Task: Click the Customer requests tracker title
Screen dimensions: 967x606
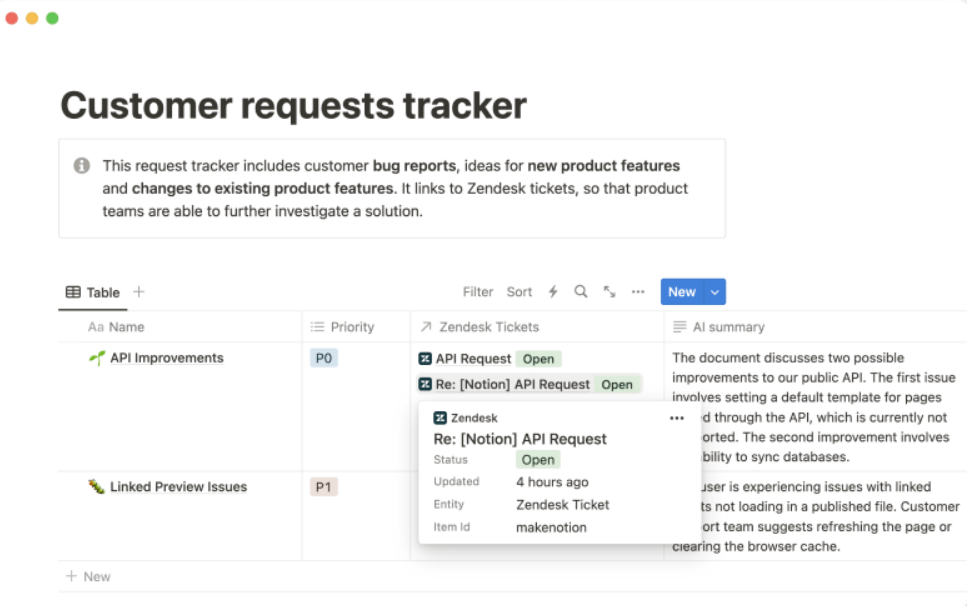Action: coord(294,105)
